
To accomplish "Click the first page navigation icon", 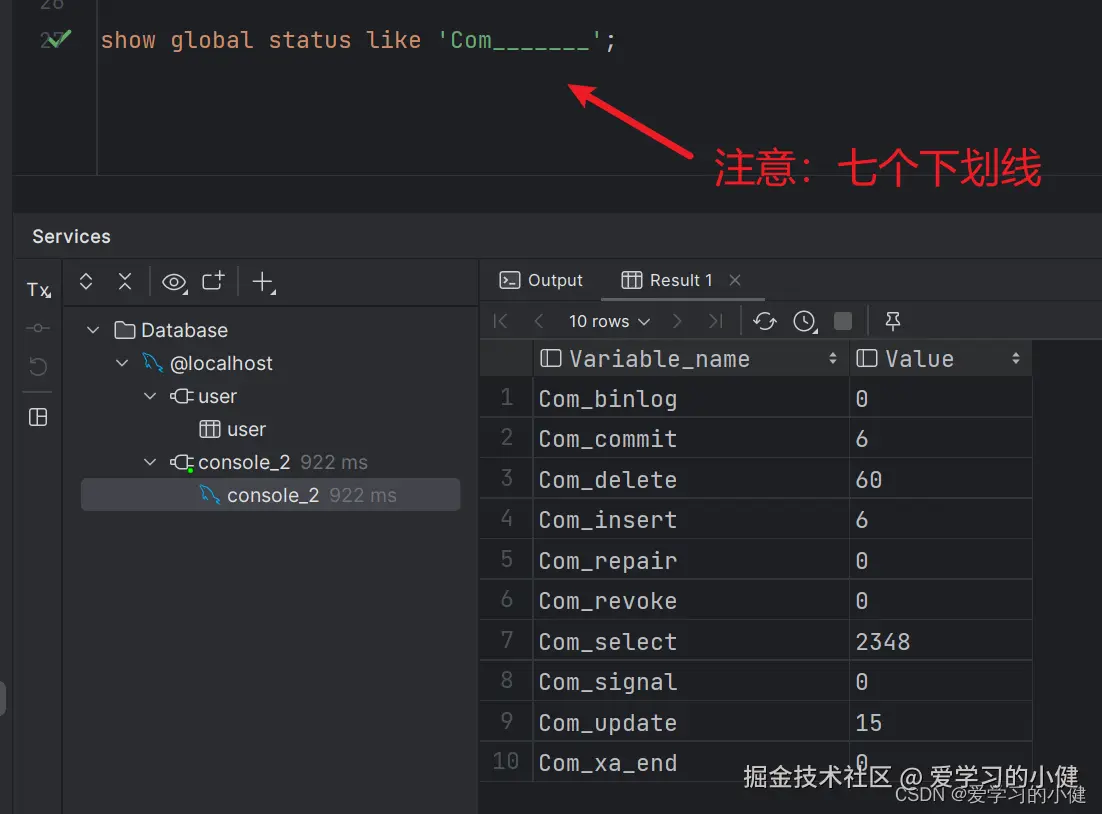I will pos(500,321).
